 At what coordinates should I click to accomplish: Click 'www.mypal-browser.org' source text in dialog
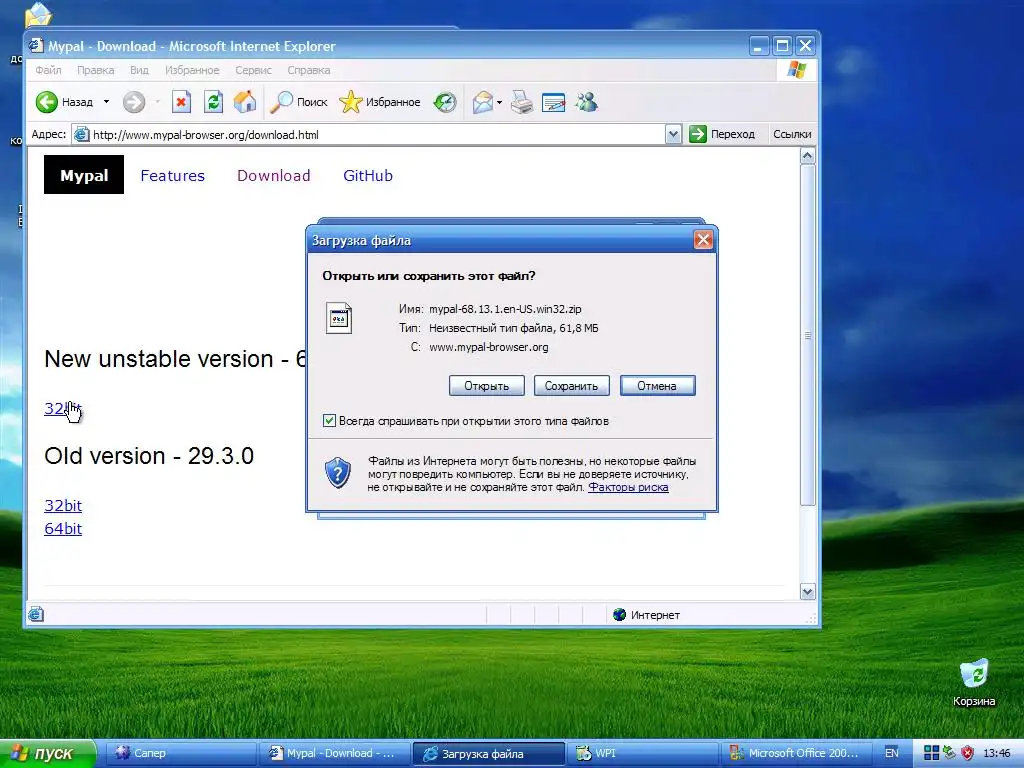coord(488,347)
